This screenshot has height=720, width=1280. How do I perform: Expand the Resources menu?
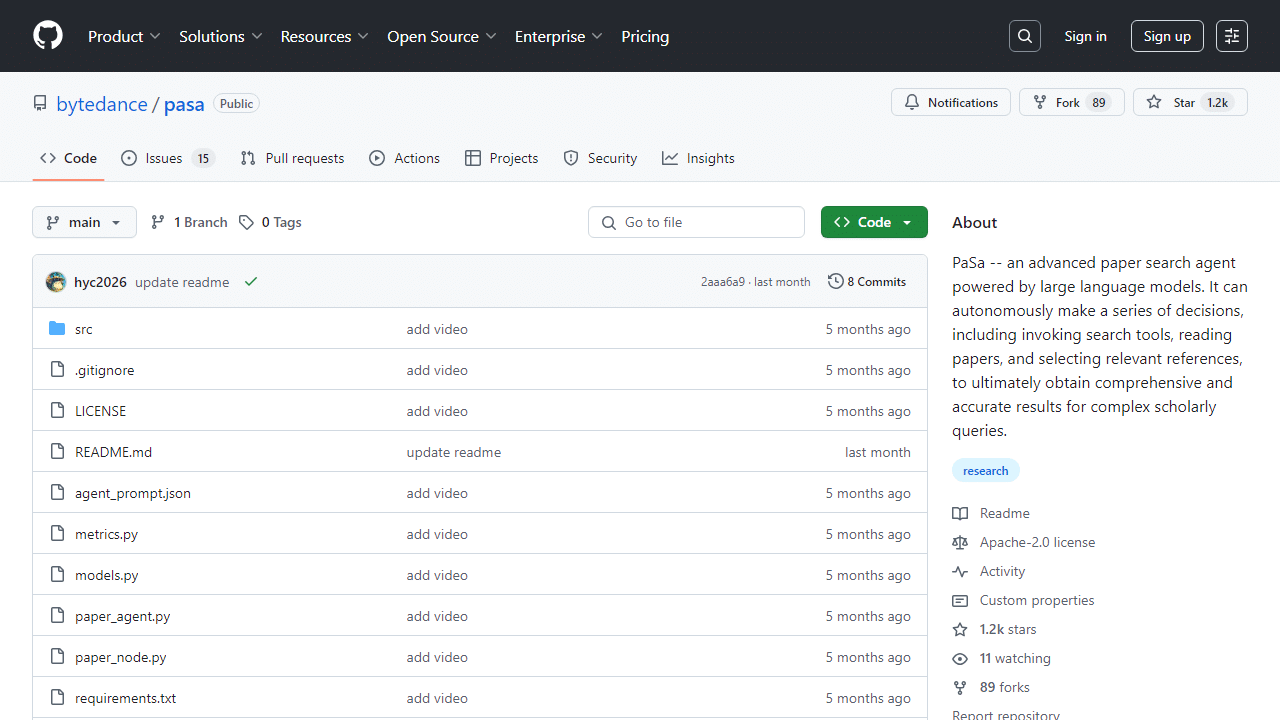pos(325,36)
